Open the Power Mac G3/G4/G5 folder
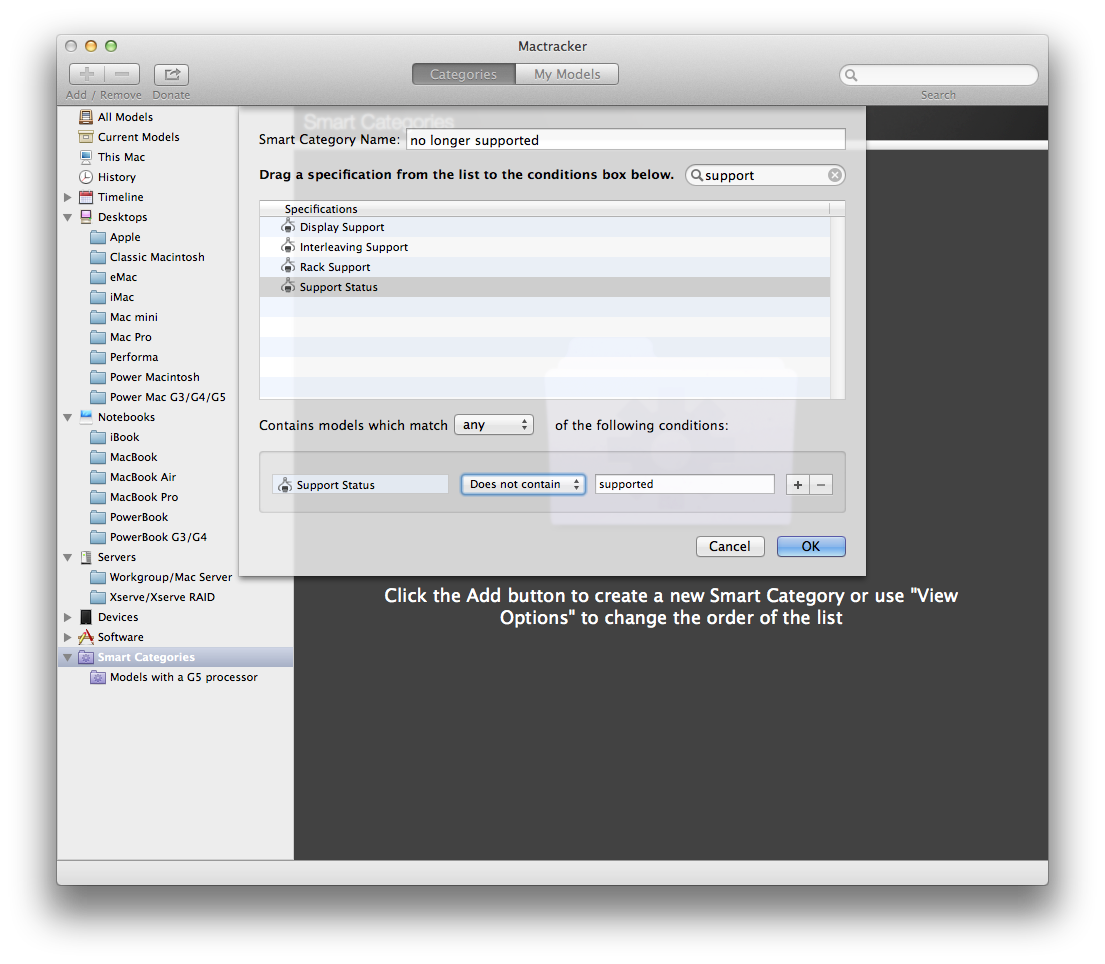This screenshot has height=964, width=1105. pyautogui.click(x=159, y=397)
